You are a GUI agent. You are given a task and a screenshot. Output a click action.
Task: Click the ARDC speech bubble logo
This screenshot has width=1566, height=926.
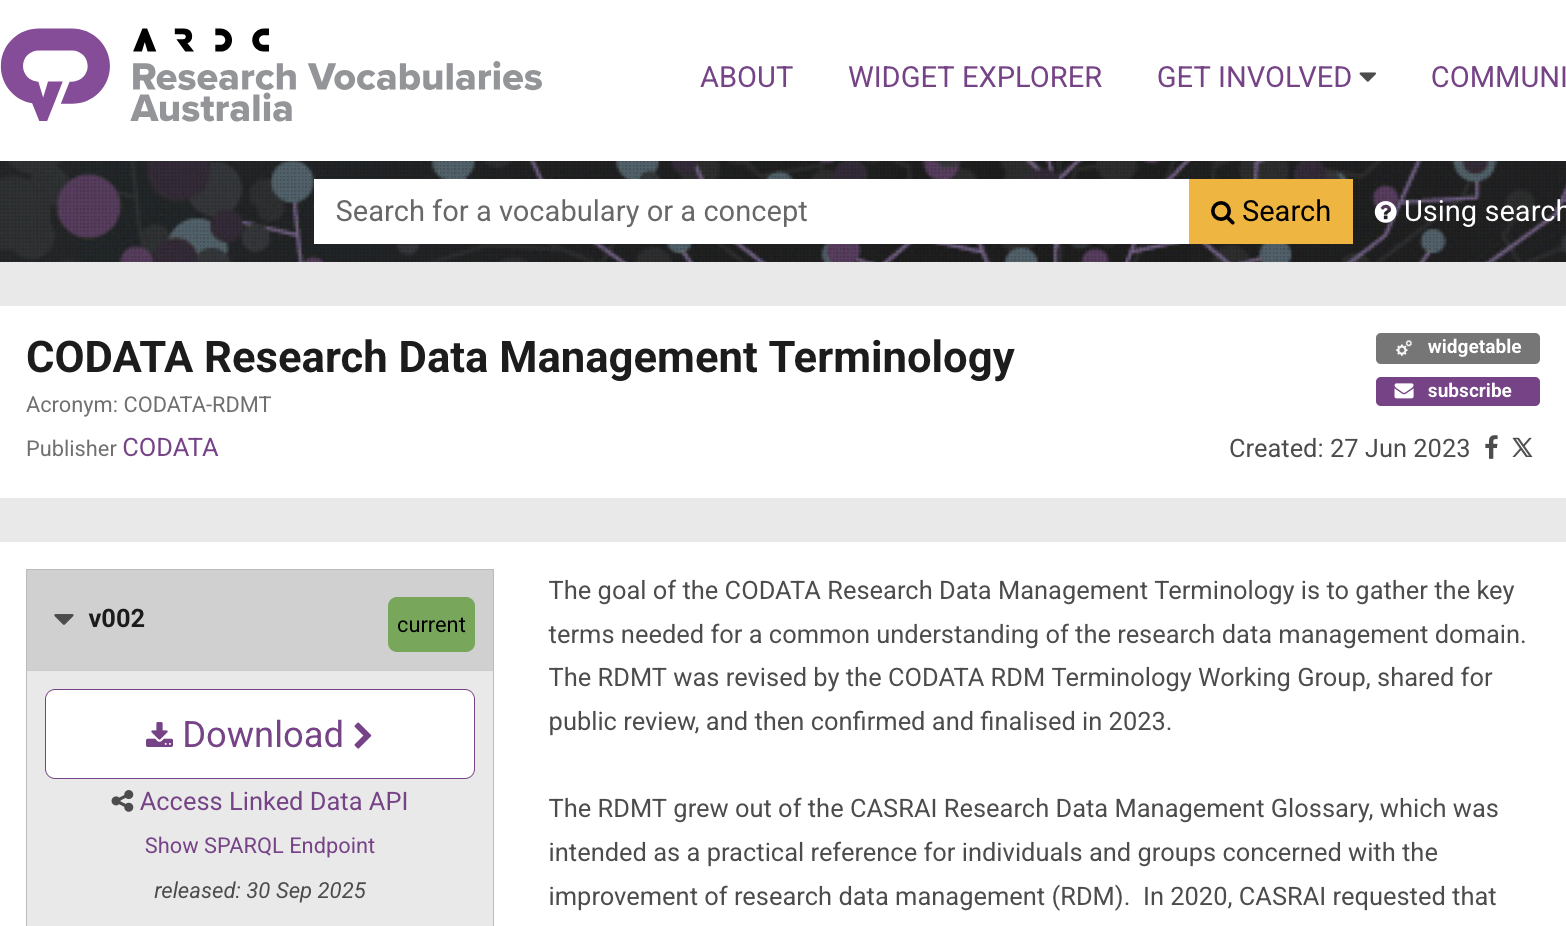point(55,72)
